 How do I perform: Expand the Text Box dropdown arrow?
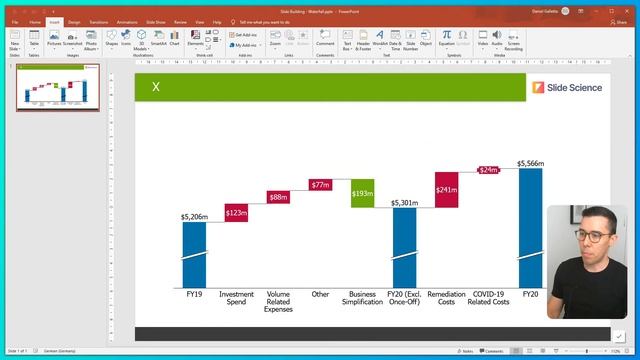[x=351, y=49]
